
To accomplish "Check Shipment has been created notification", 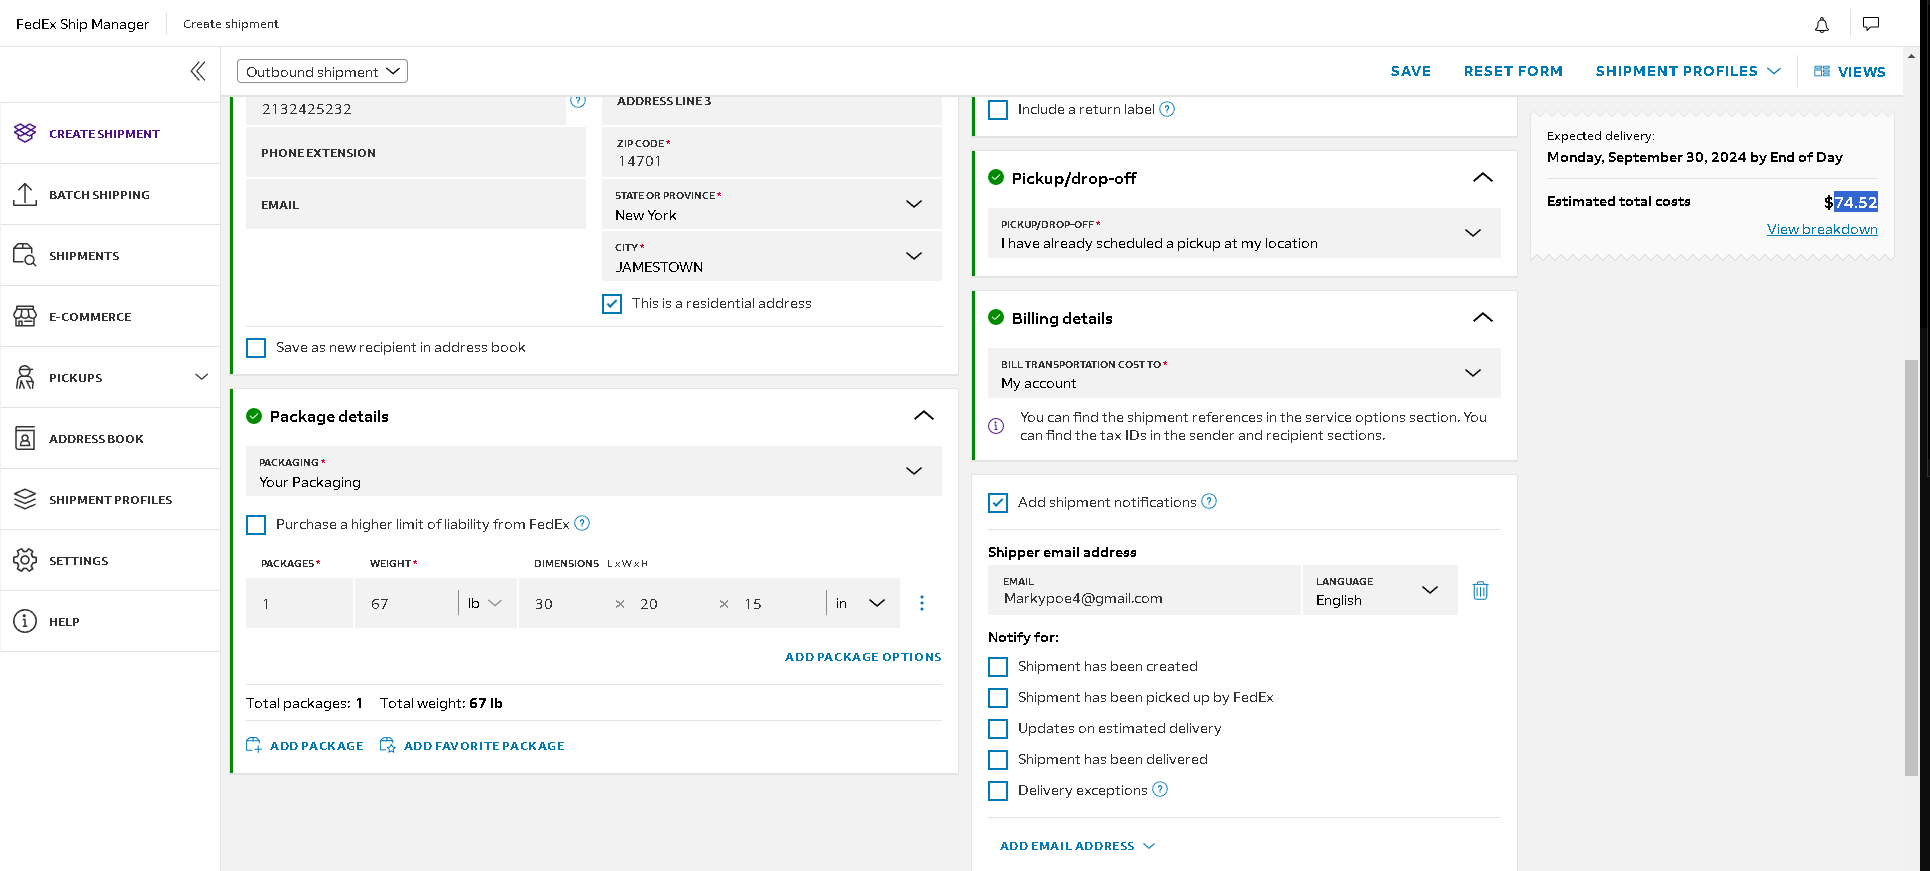I will click(x=998, y=667).
